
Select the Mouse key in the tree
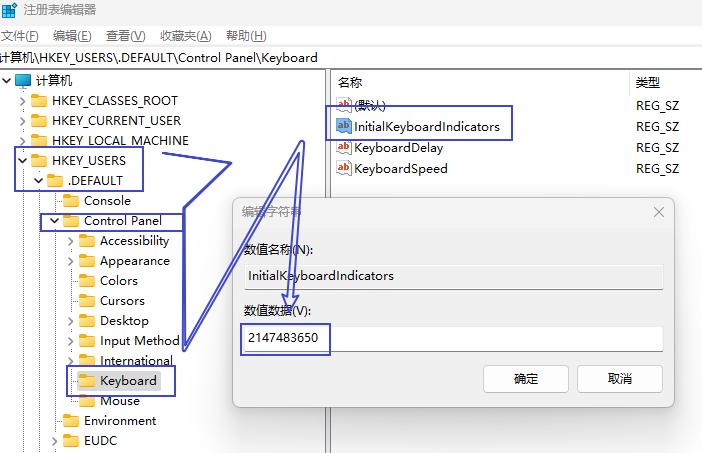[x=119, y=401]
